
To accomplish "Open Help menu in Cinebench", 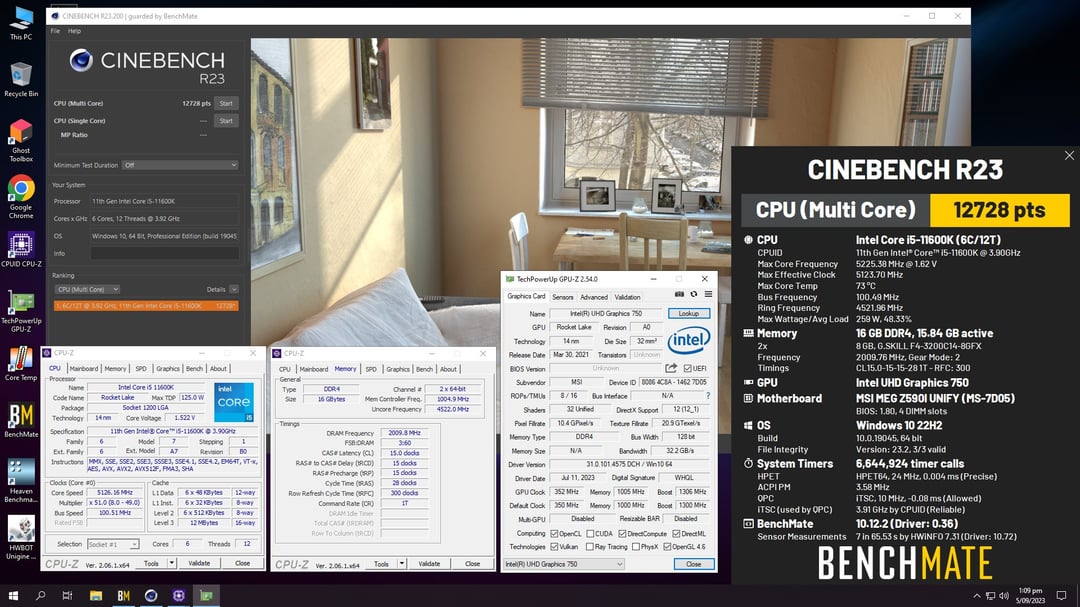I will click(74, 31).
